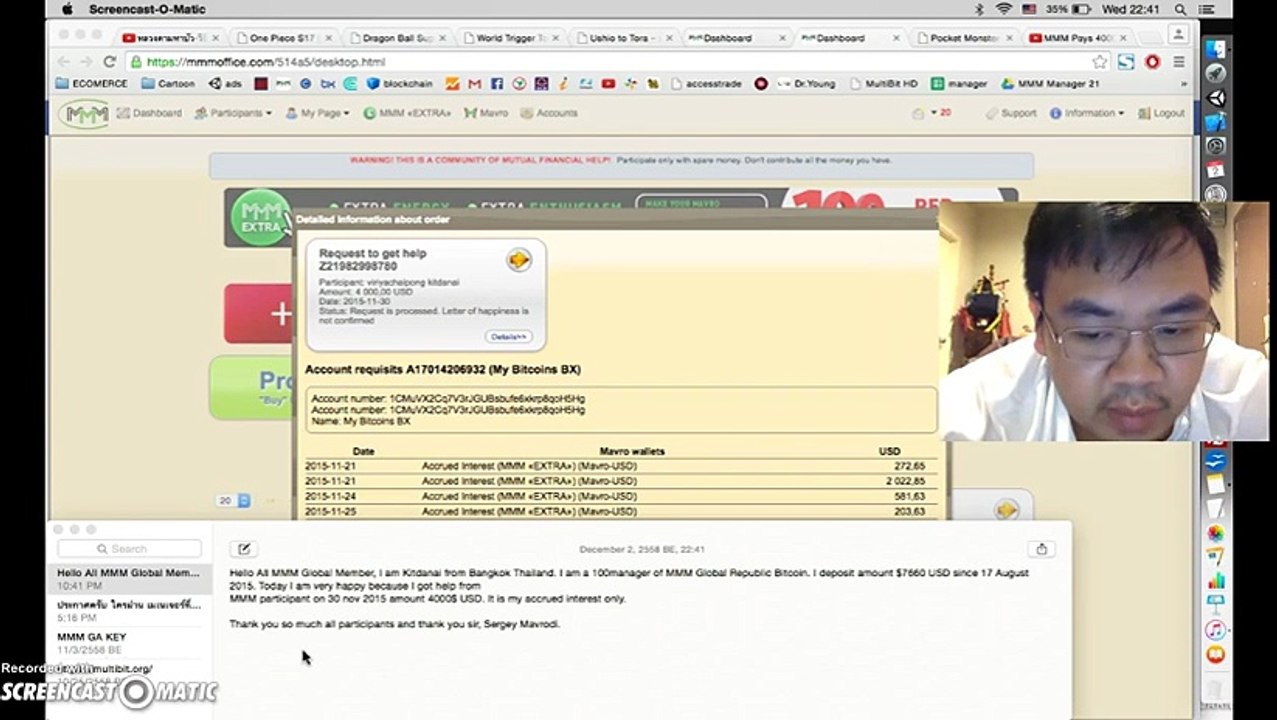The width and height of the screenshot is (1277, 720).
Task: Click the Logout link
Action: point(1161,113)
